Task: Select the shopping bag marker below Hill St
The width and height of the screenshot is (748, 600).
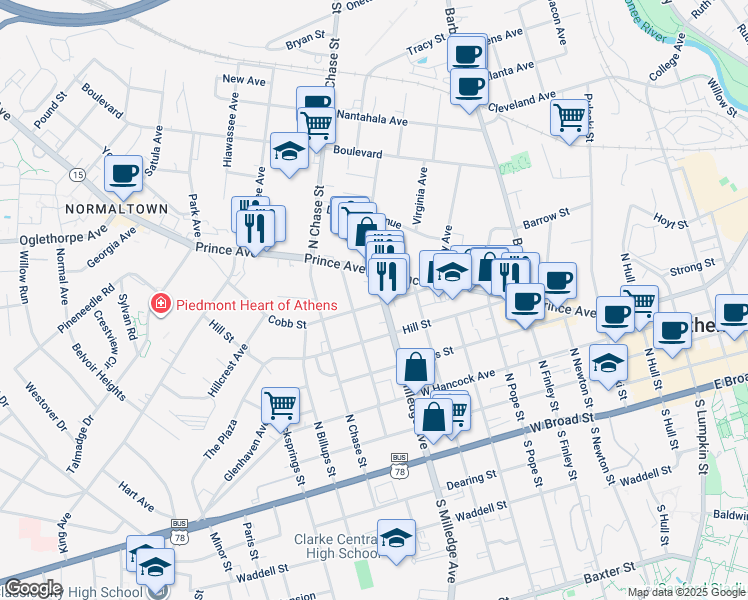Action: [415, 367]
